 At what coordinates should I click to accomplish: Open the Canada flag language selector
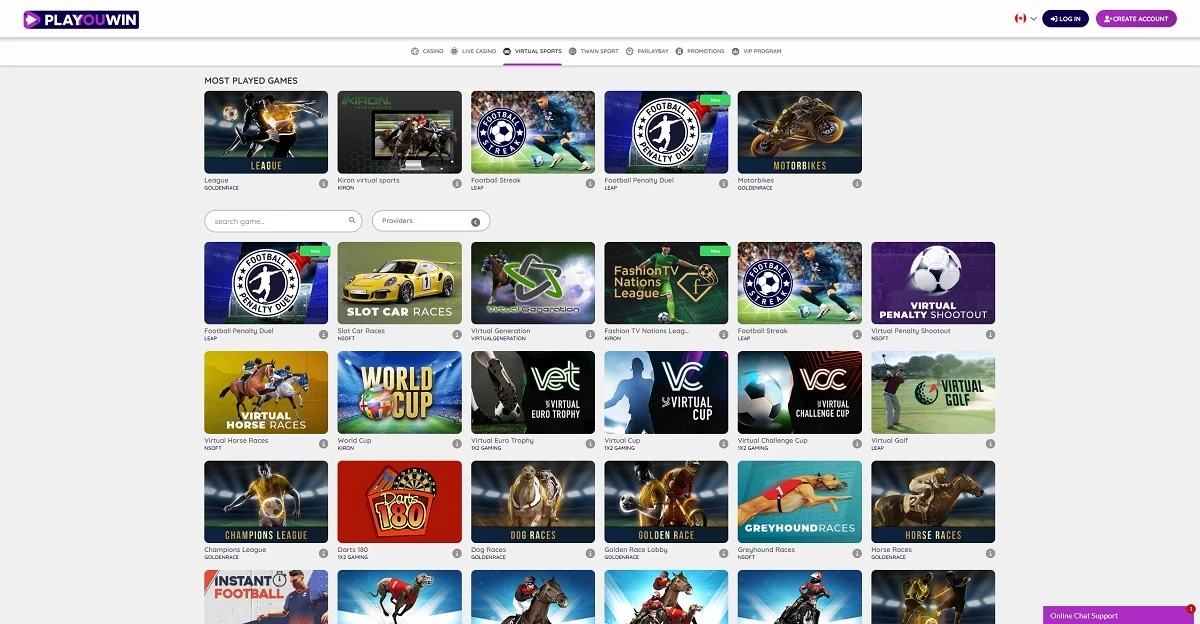tap(1025, 19)
